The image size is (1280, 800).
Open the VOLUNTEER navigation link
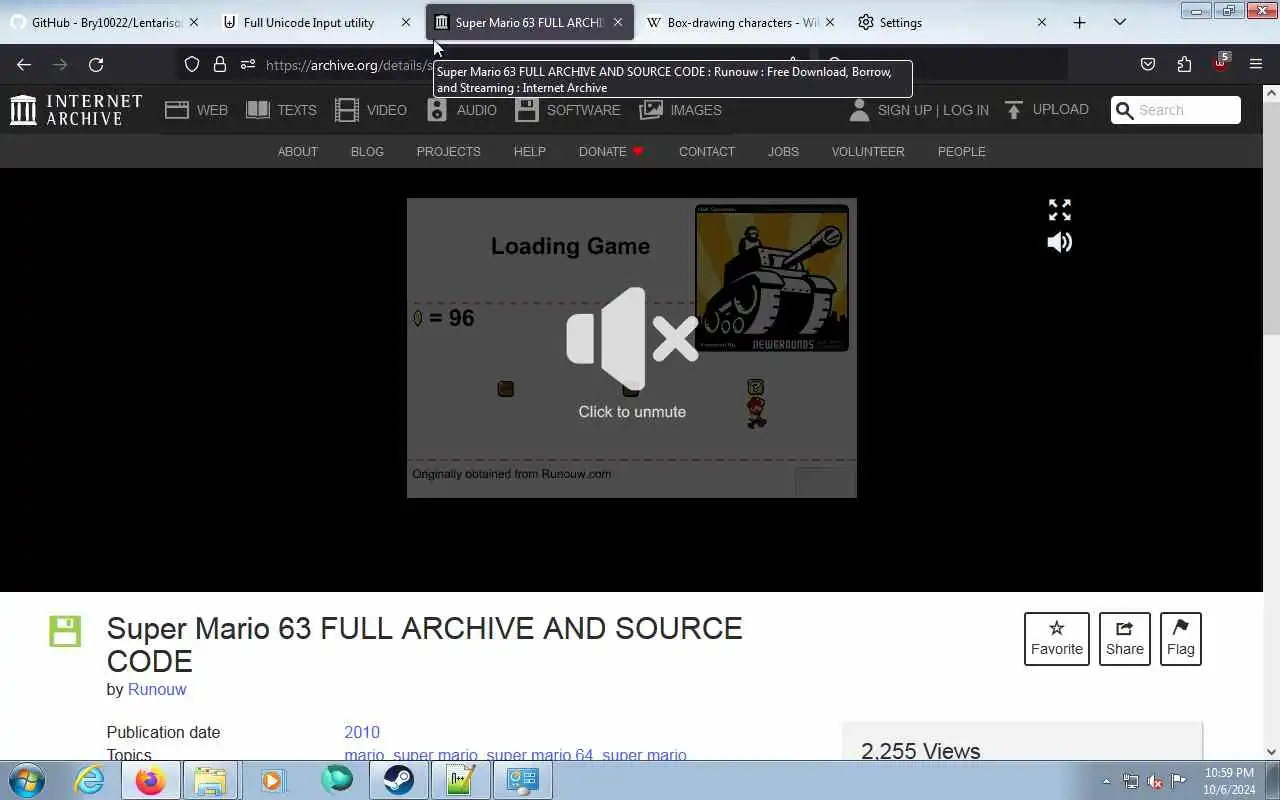(868, 151)
